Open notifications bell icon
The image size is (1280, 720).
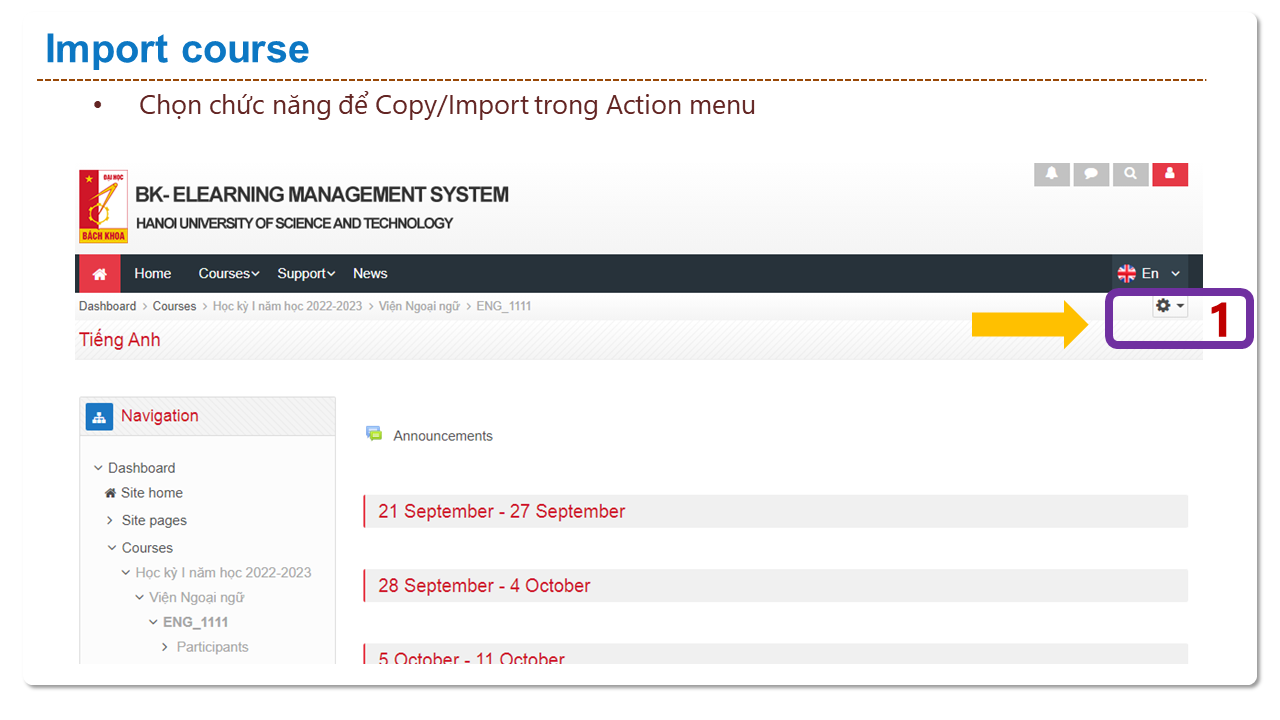(1051, 174)
